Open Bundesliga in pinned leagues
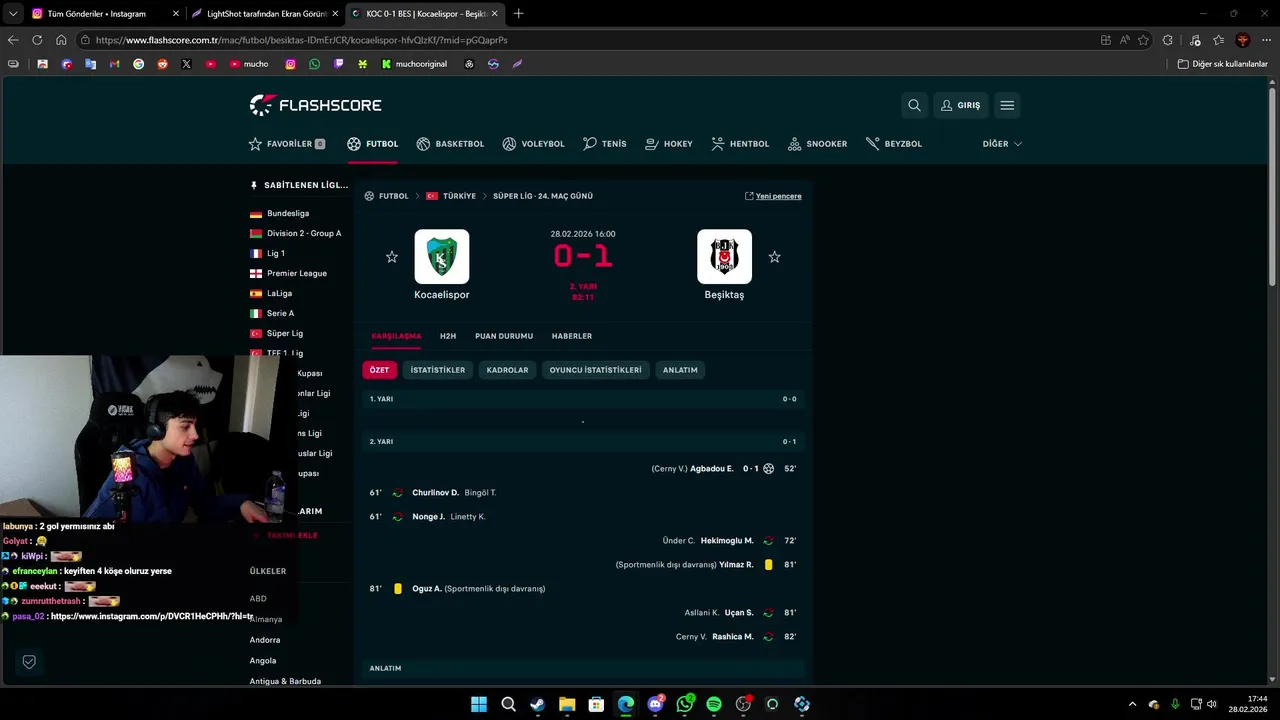 pyautogui.click(x=288, y=213)
